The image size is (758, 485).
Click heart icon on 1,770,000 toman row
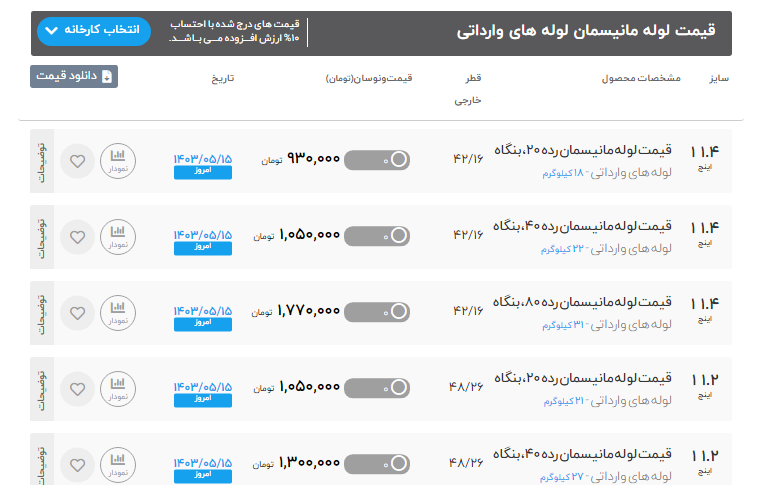click(77, 312)
